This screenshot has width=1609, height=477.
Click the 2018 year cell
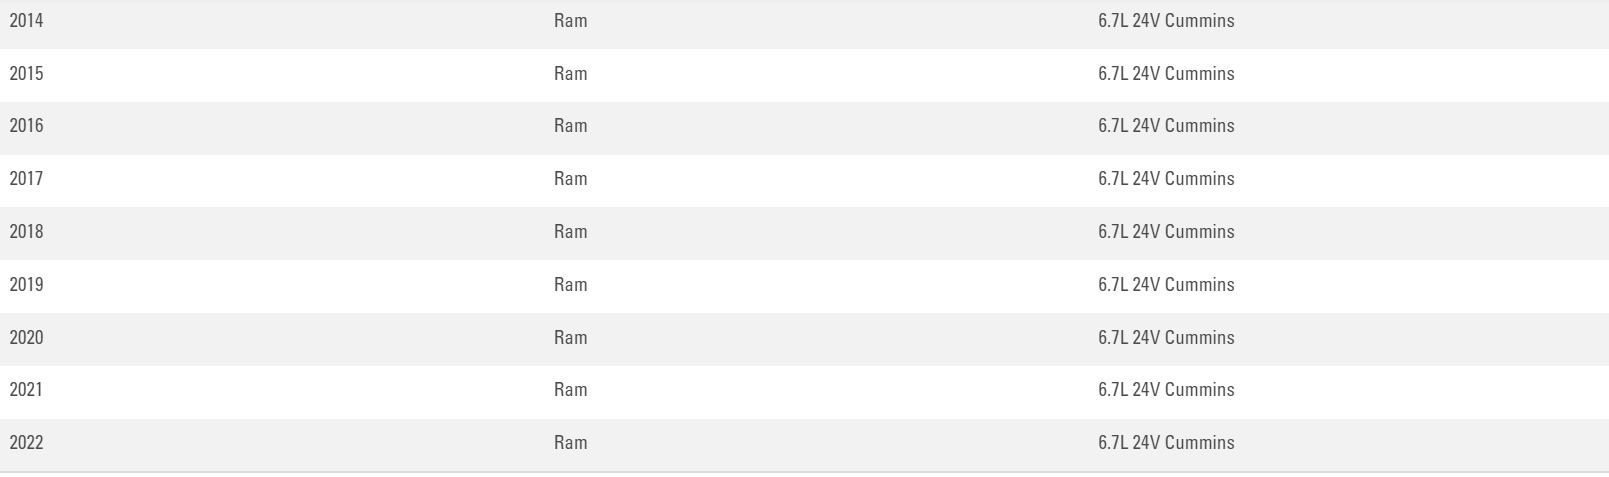tap(27, 232)
